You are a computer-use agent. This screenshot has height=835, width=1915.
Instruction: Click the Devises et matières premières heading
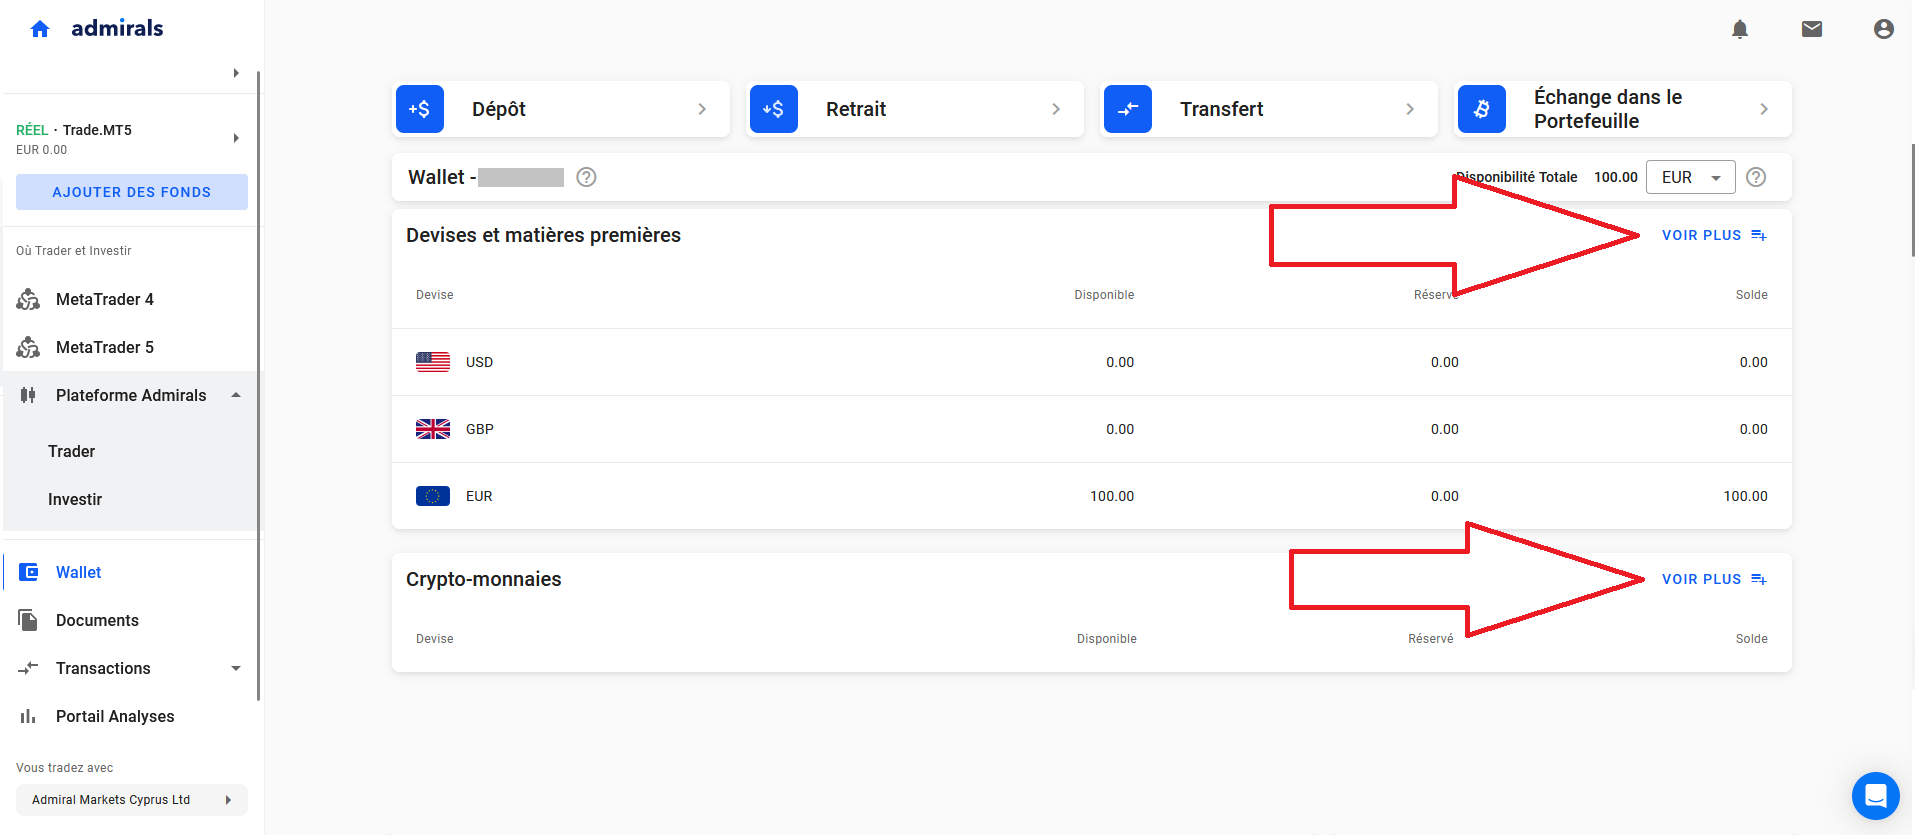point(543,235)
